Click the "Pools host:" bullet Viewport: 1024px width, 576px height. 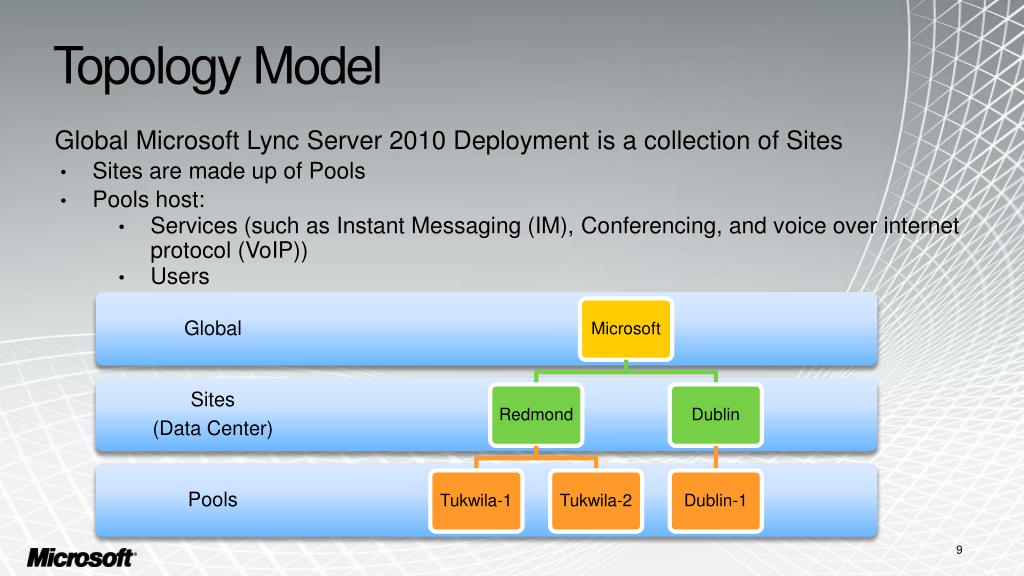[x=149, y=199]
